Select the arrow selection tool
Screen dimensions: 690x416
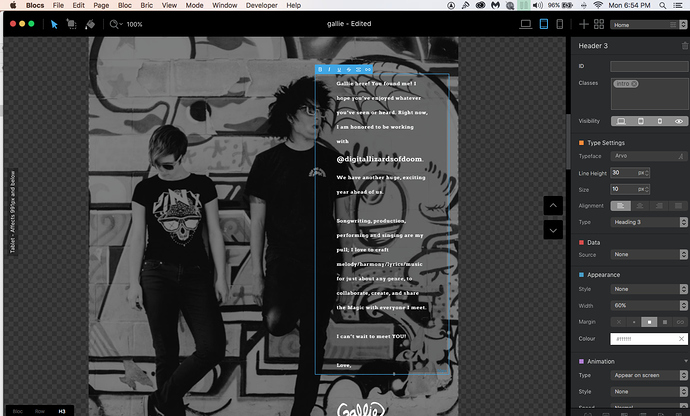pyautogui.click(x=54, y=23)
